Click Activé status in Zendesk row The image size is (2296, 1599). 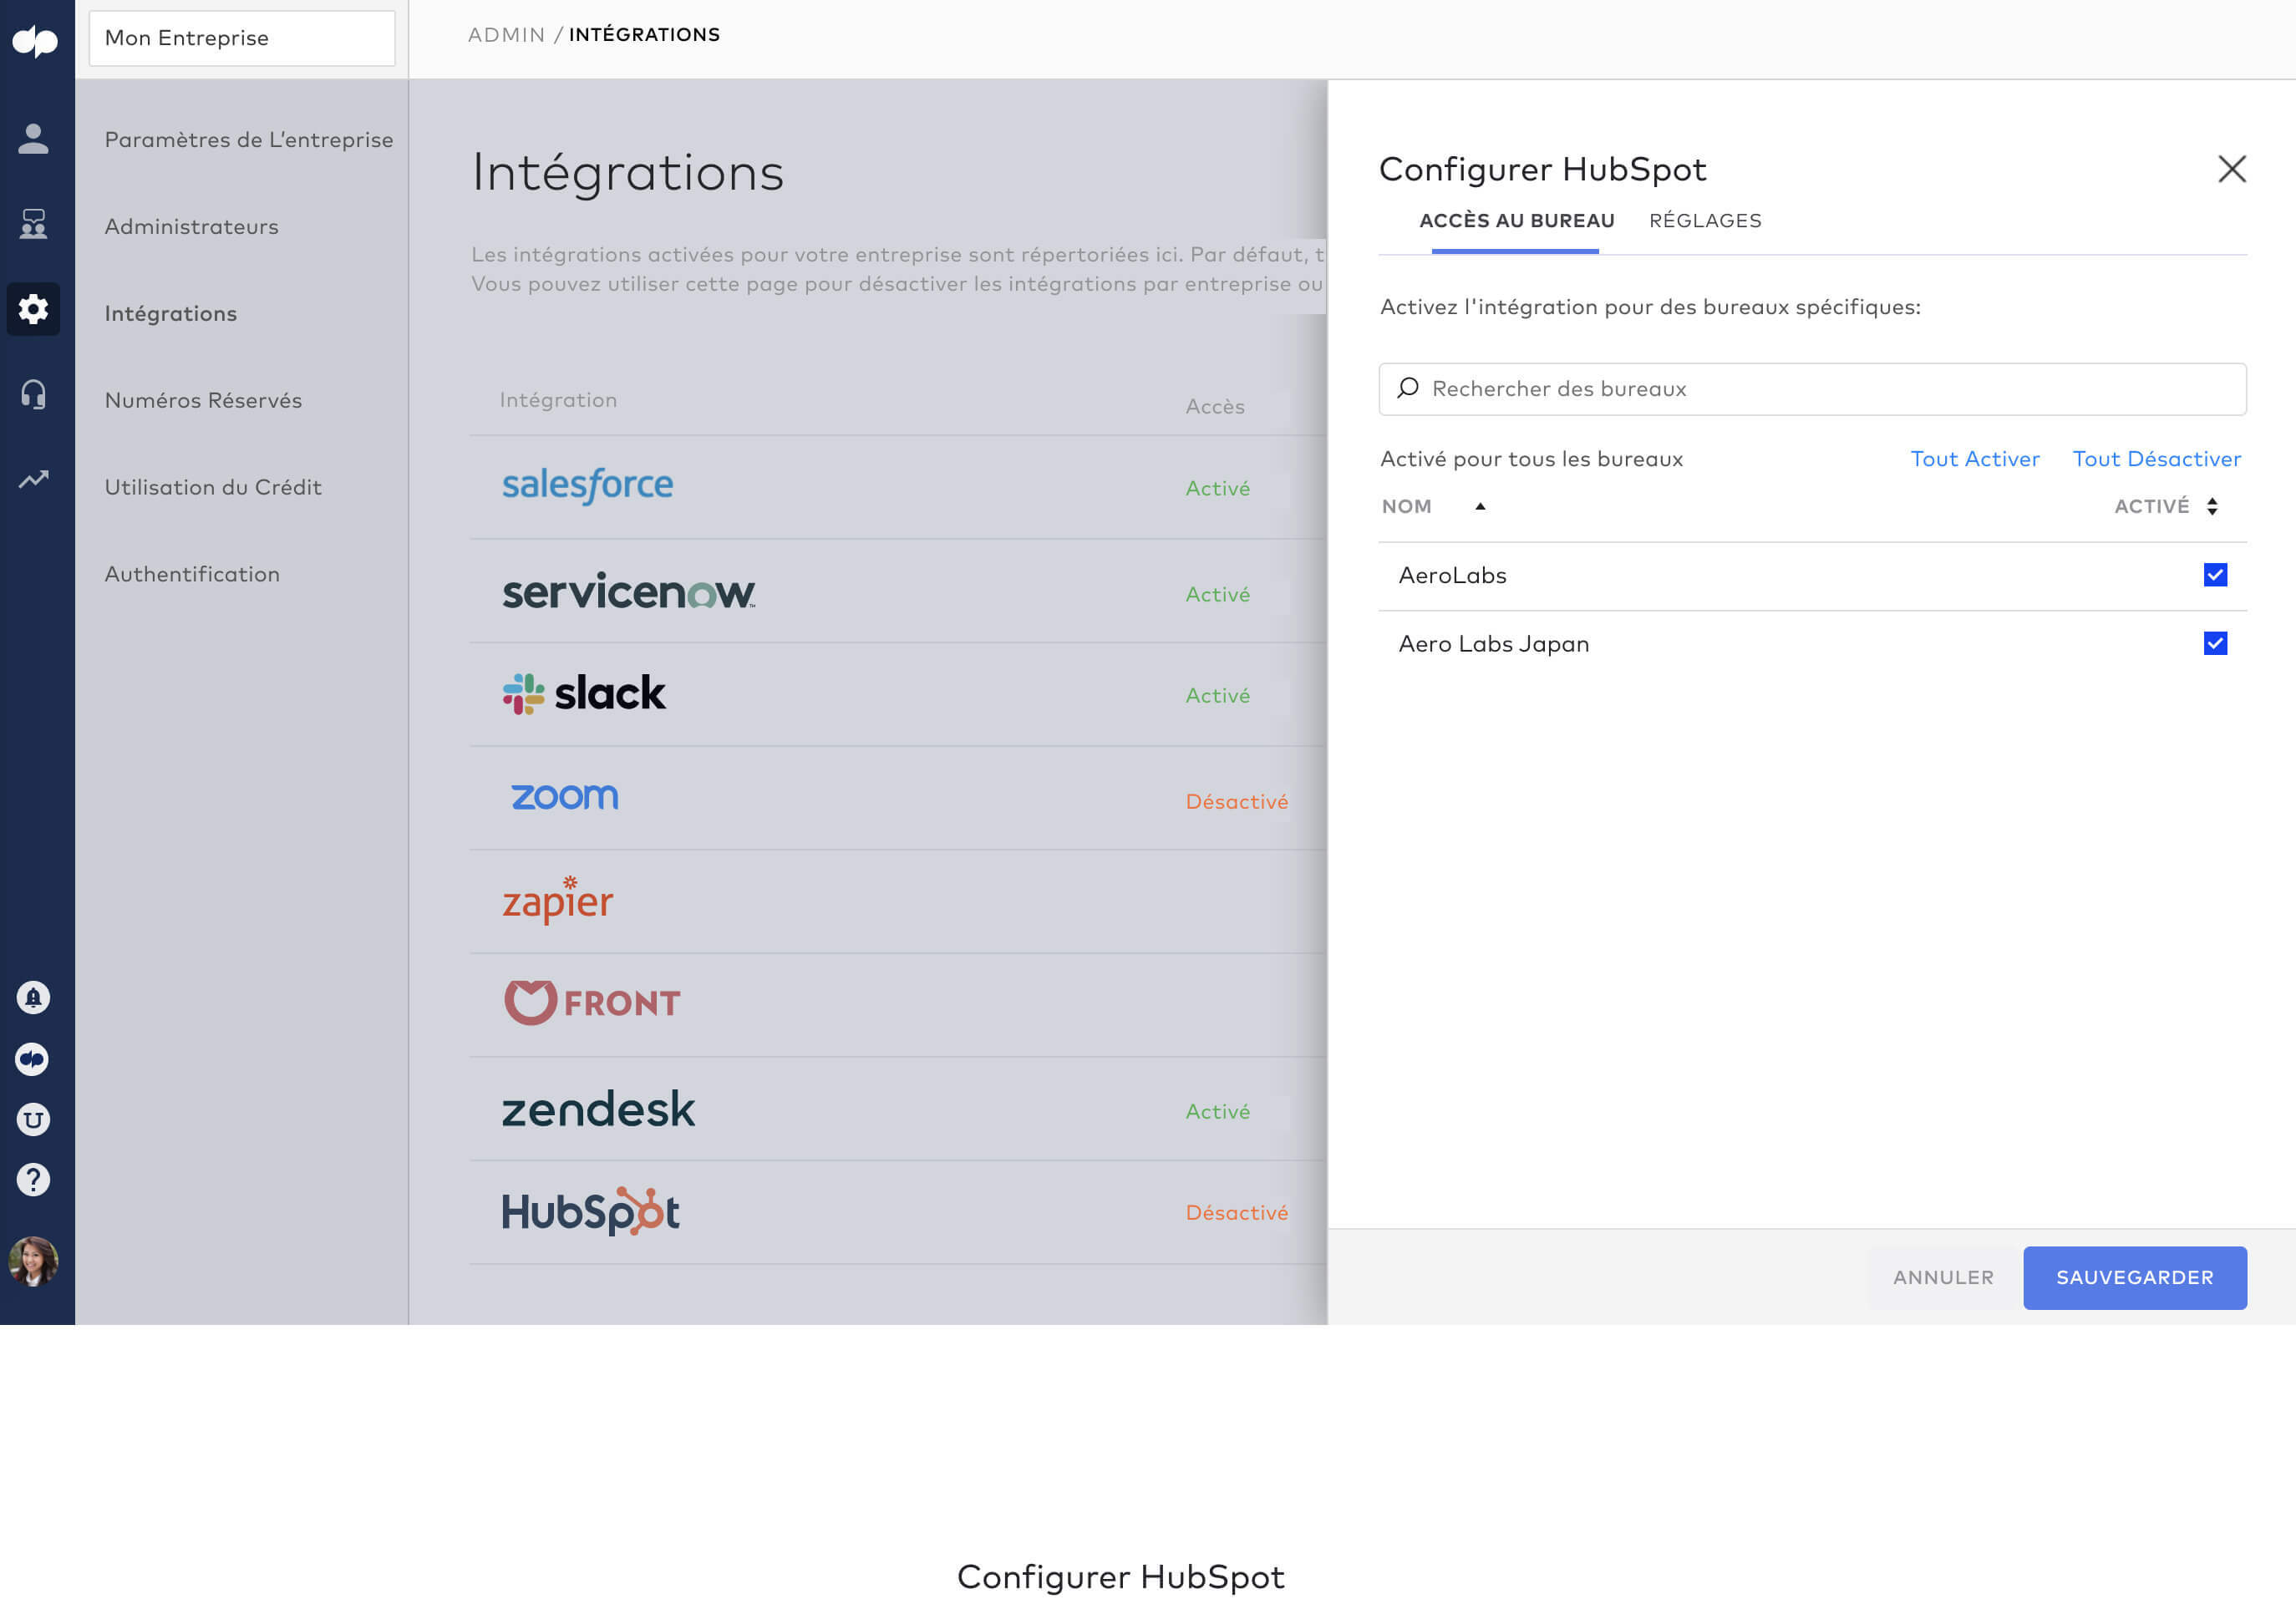pos(1217,1111)
